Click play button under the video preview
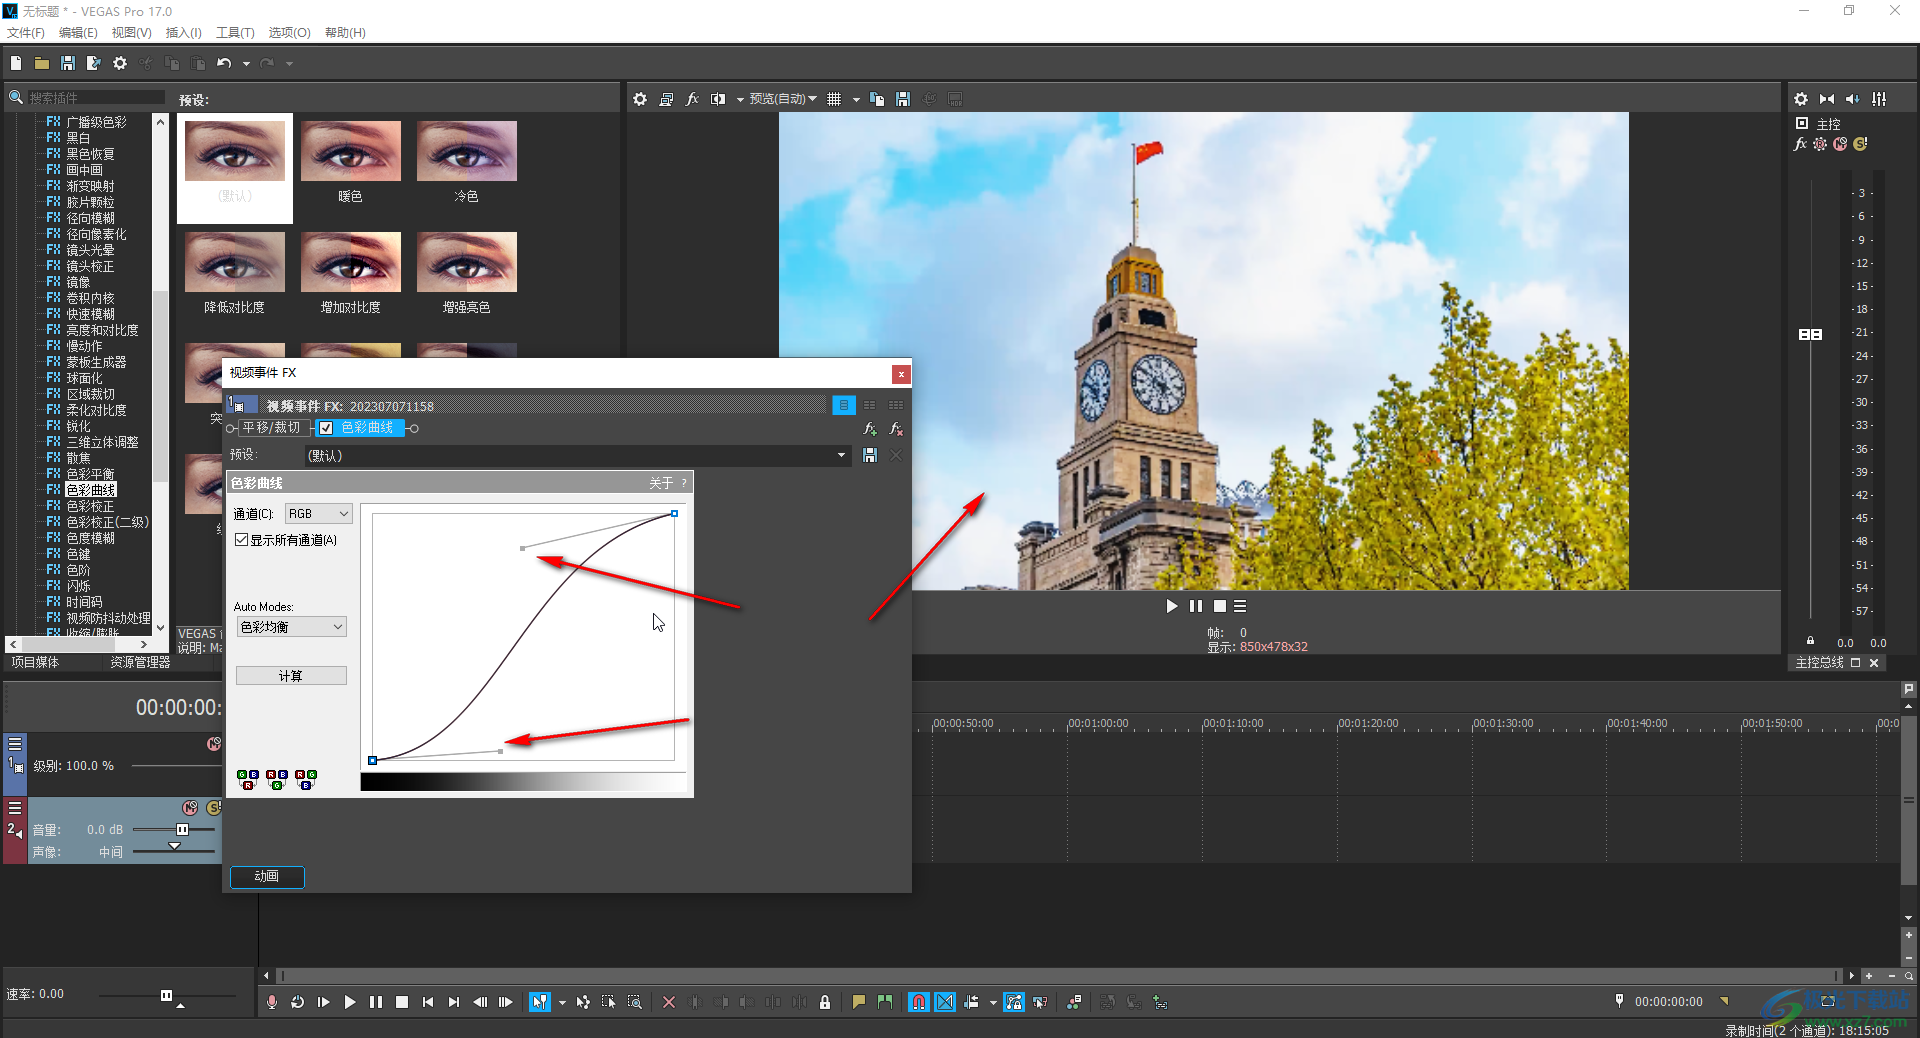The image size is (1920, 1038). coord(1172,606)
